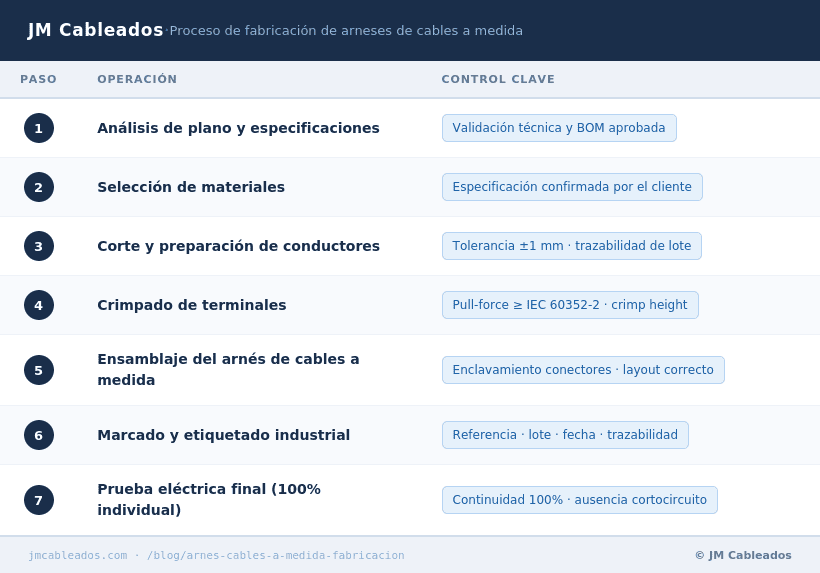Select 'Selección de materiales' operation

coord(191,187)
